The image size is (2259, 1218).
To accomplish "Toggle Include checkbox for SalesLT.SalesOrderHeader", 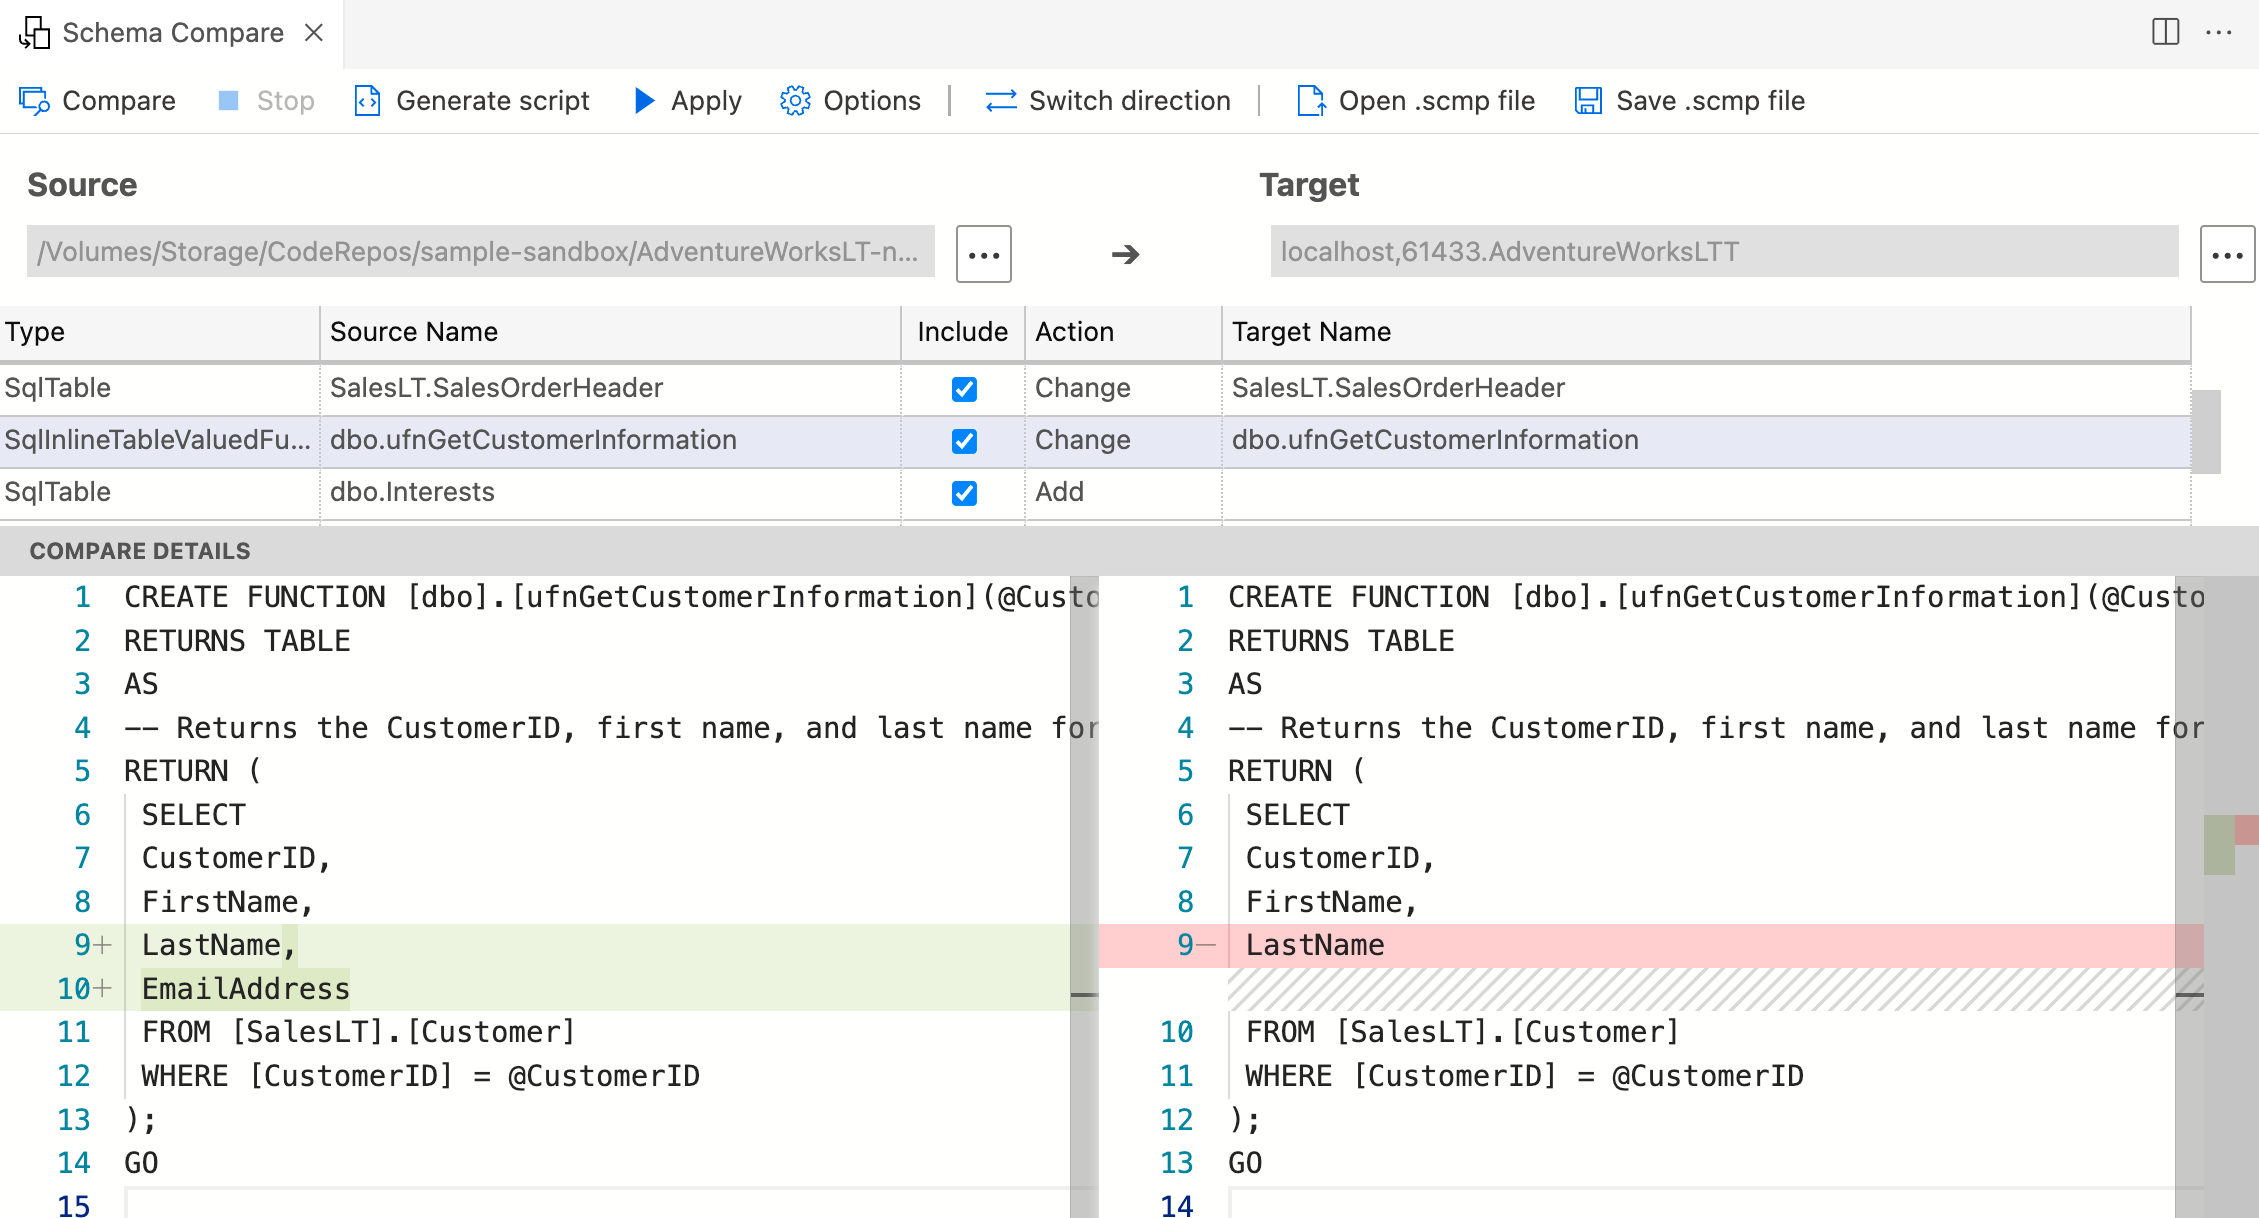I will click(964, 388).
